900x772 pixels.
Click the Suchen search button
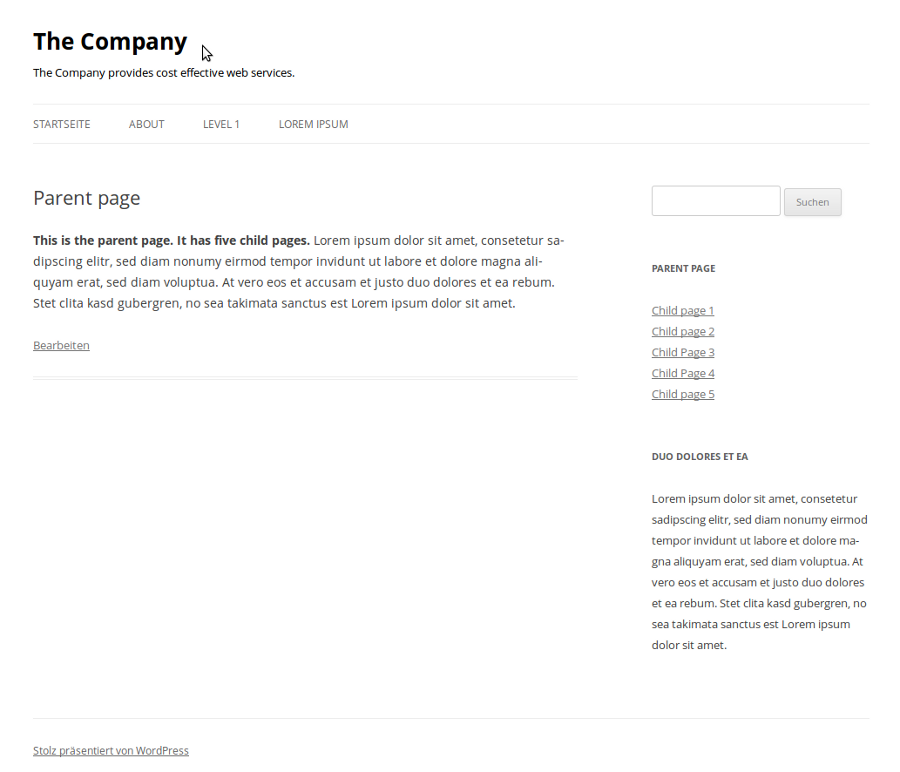tap(813, 202)
